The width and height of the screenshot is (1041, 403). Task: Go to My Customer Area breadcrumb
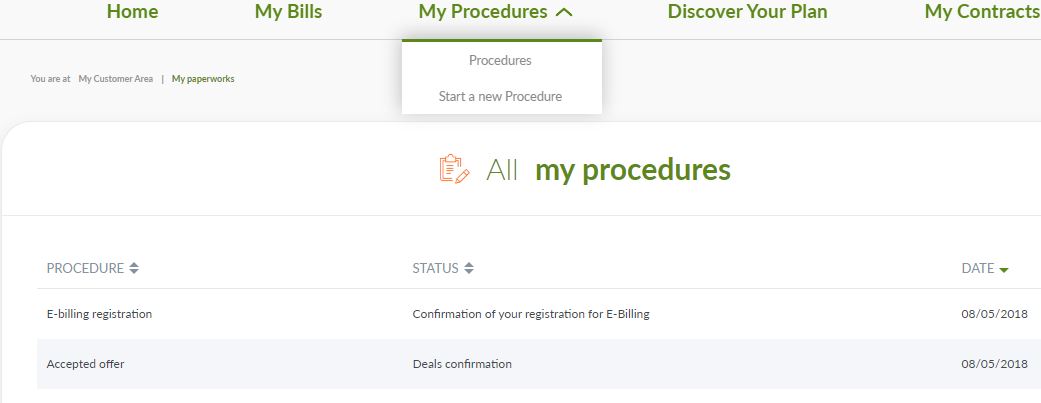point(116,79)
